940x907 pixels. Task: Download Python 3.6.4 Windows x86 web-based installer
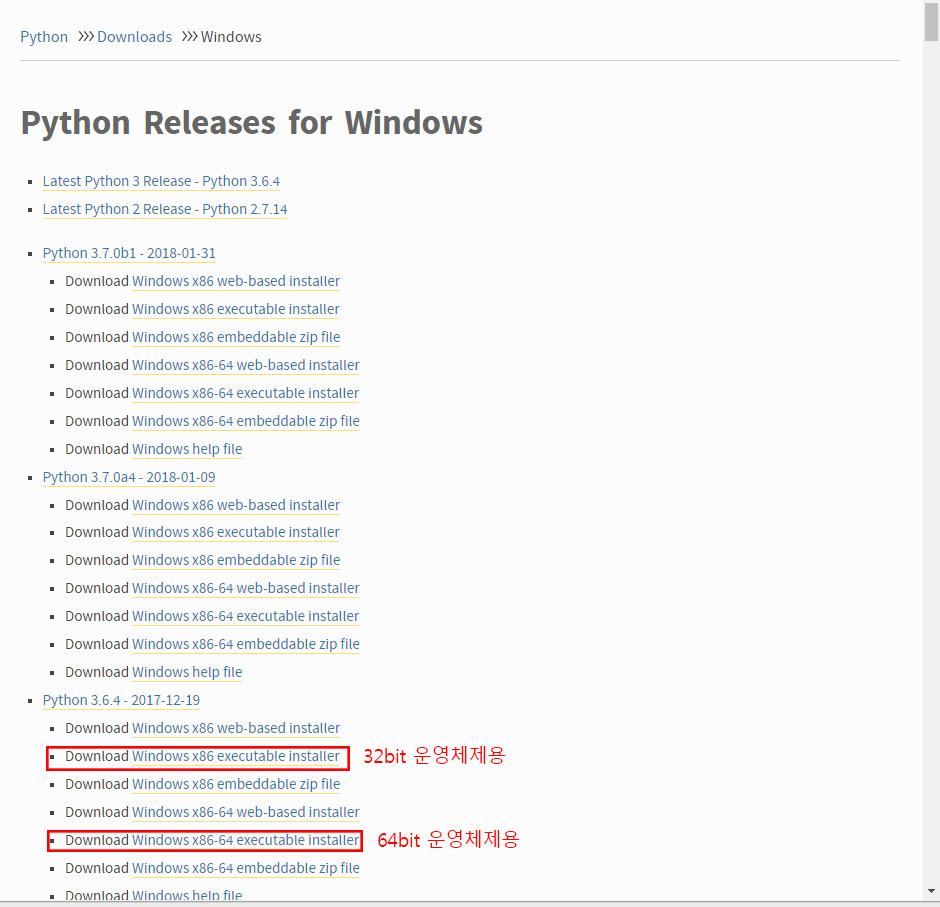(x=236, y=728)
